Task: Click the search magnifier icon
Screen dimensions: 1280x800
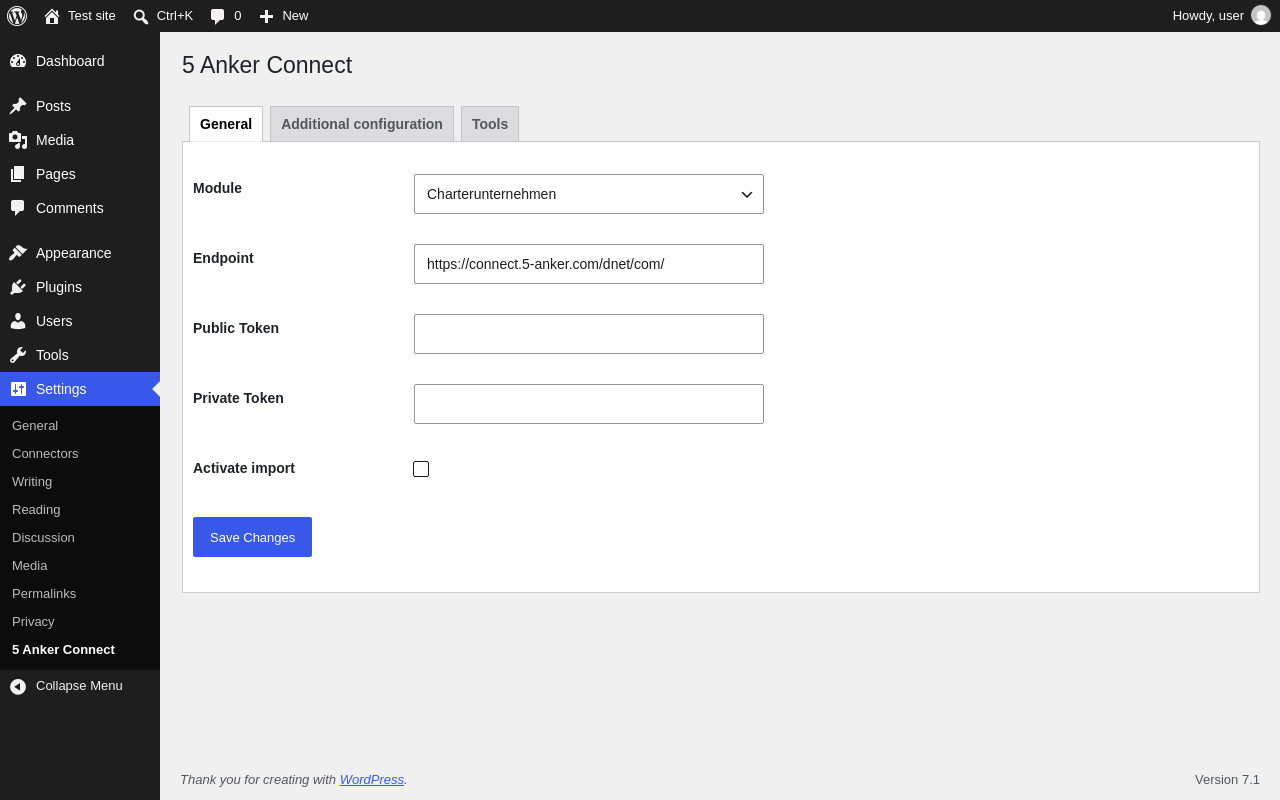Action: pos(141,16)
